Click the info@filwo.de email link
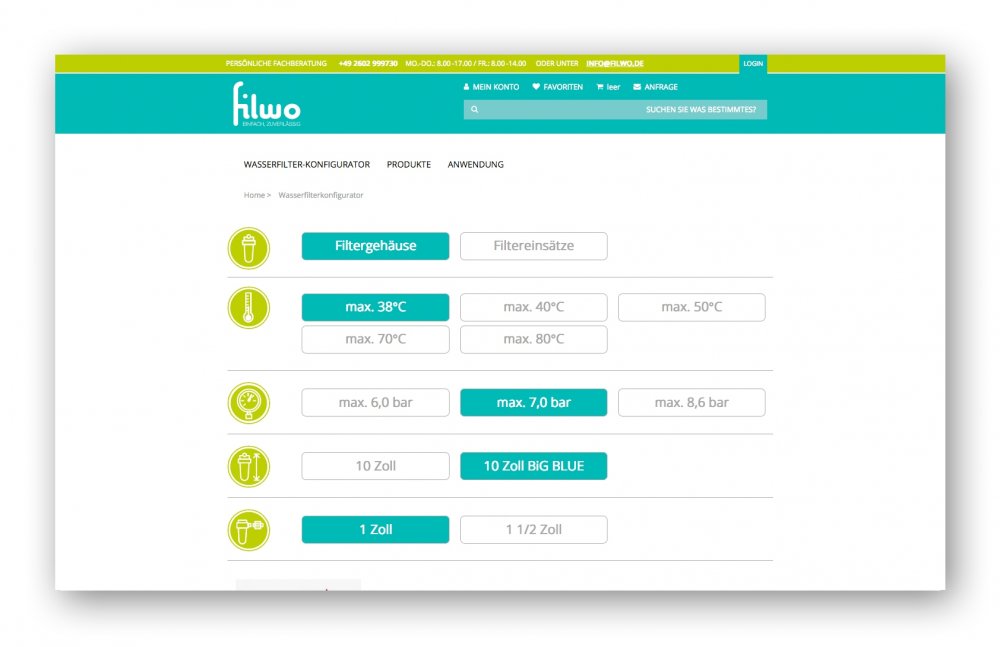 pos(615,63)
